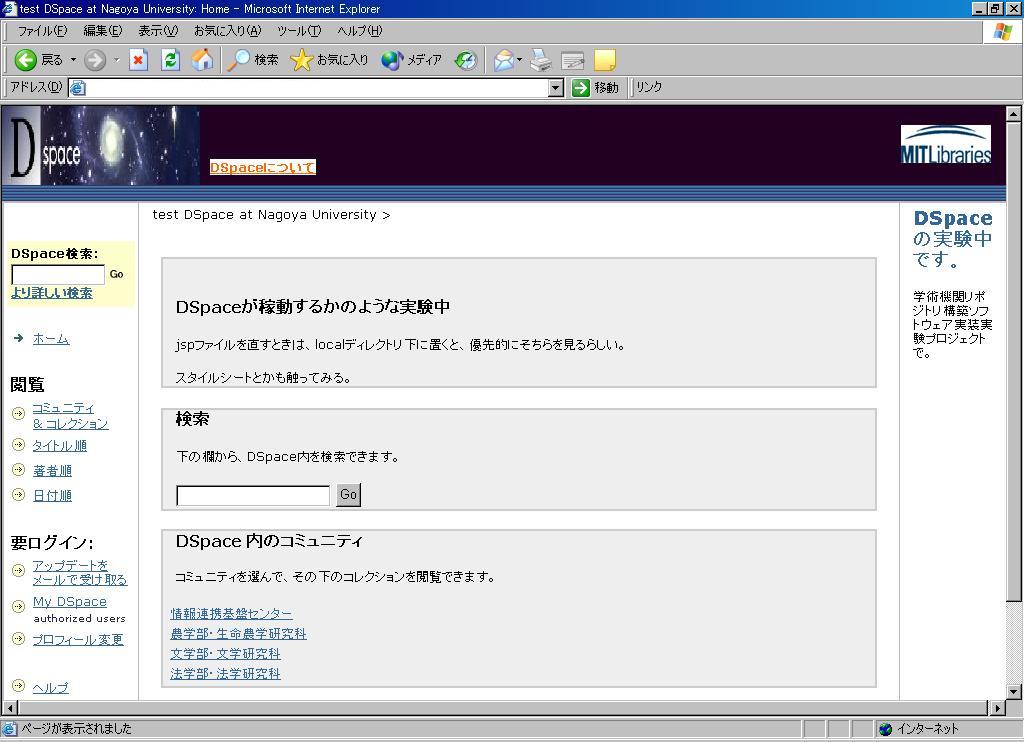Open the Search (検索) toolbar button
Image resolution: width=1024 pixels, height=742 pixels.
click(x=253, y=60)
